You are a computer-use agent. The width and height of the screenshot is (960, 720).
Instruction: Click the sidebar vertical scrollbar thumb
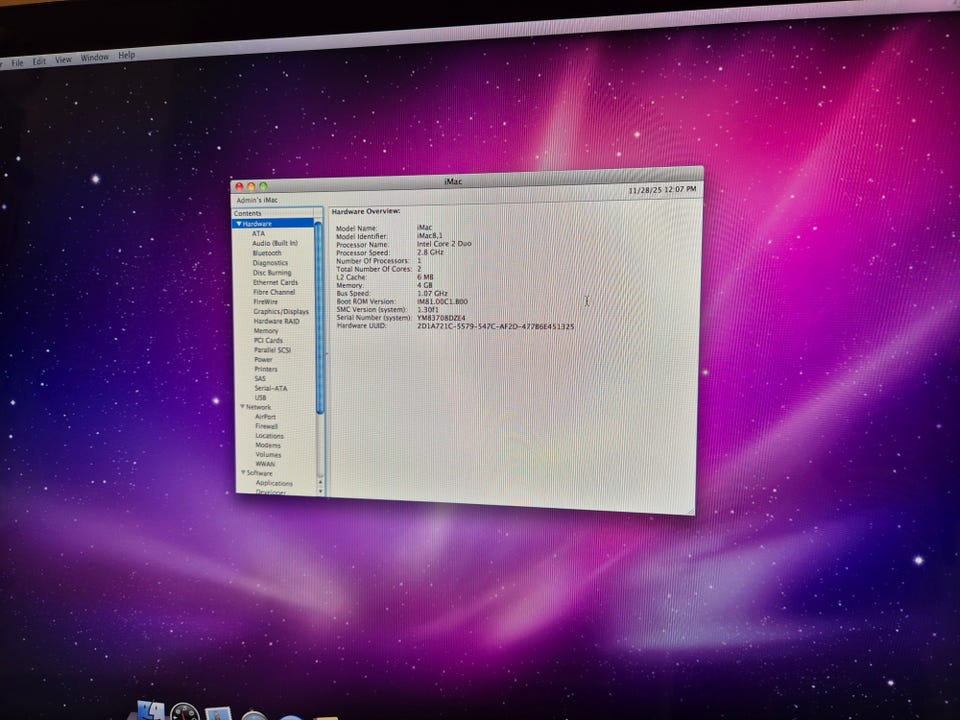point(318,318)
